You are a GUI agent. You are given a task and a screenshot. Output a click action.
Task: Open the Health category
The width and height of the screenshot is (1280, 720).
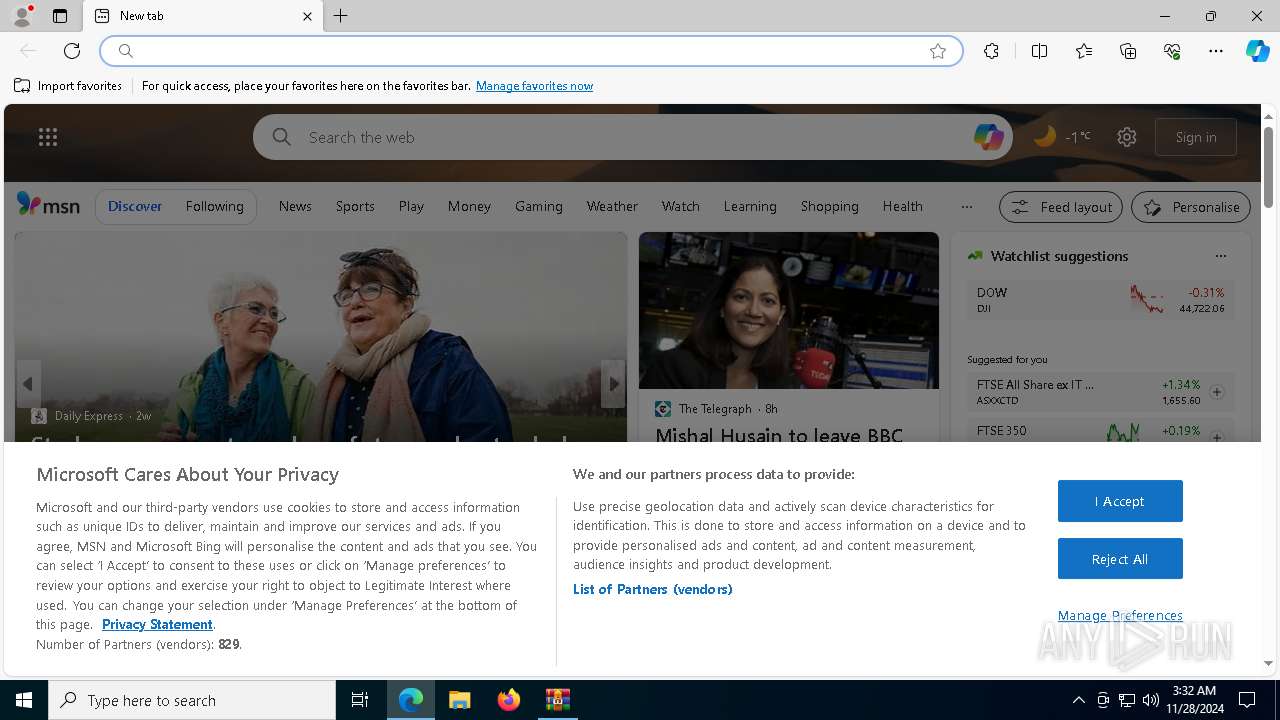[x=902, y=206]
